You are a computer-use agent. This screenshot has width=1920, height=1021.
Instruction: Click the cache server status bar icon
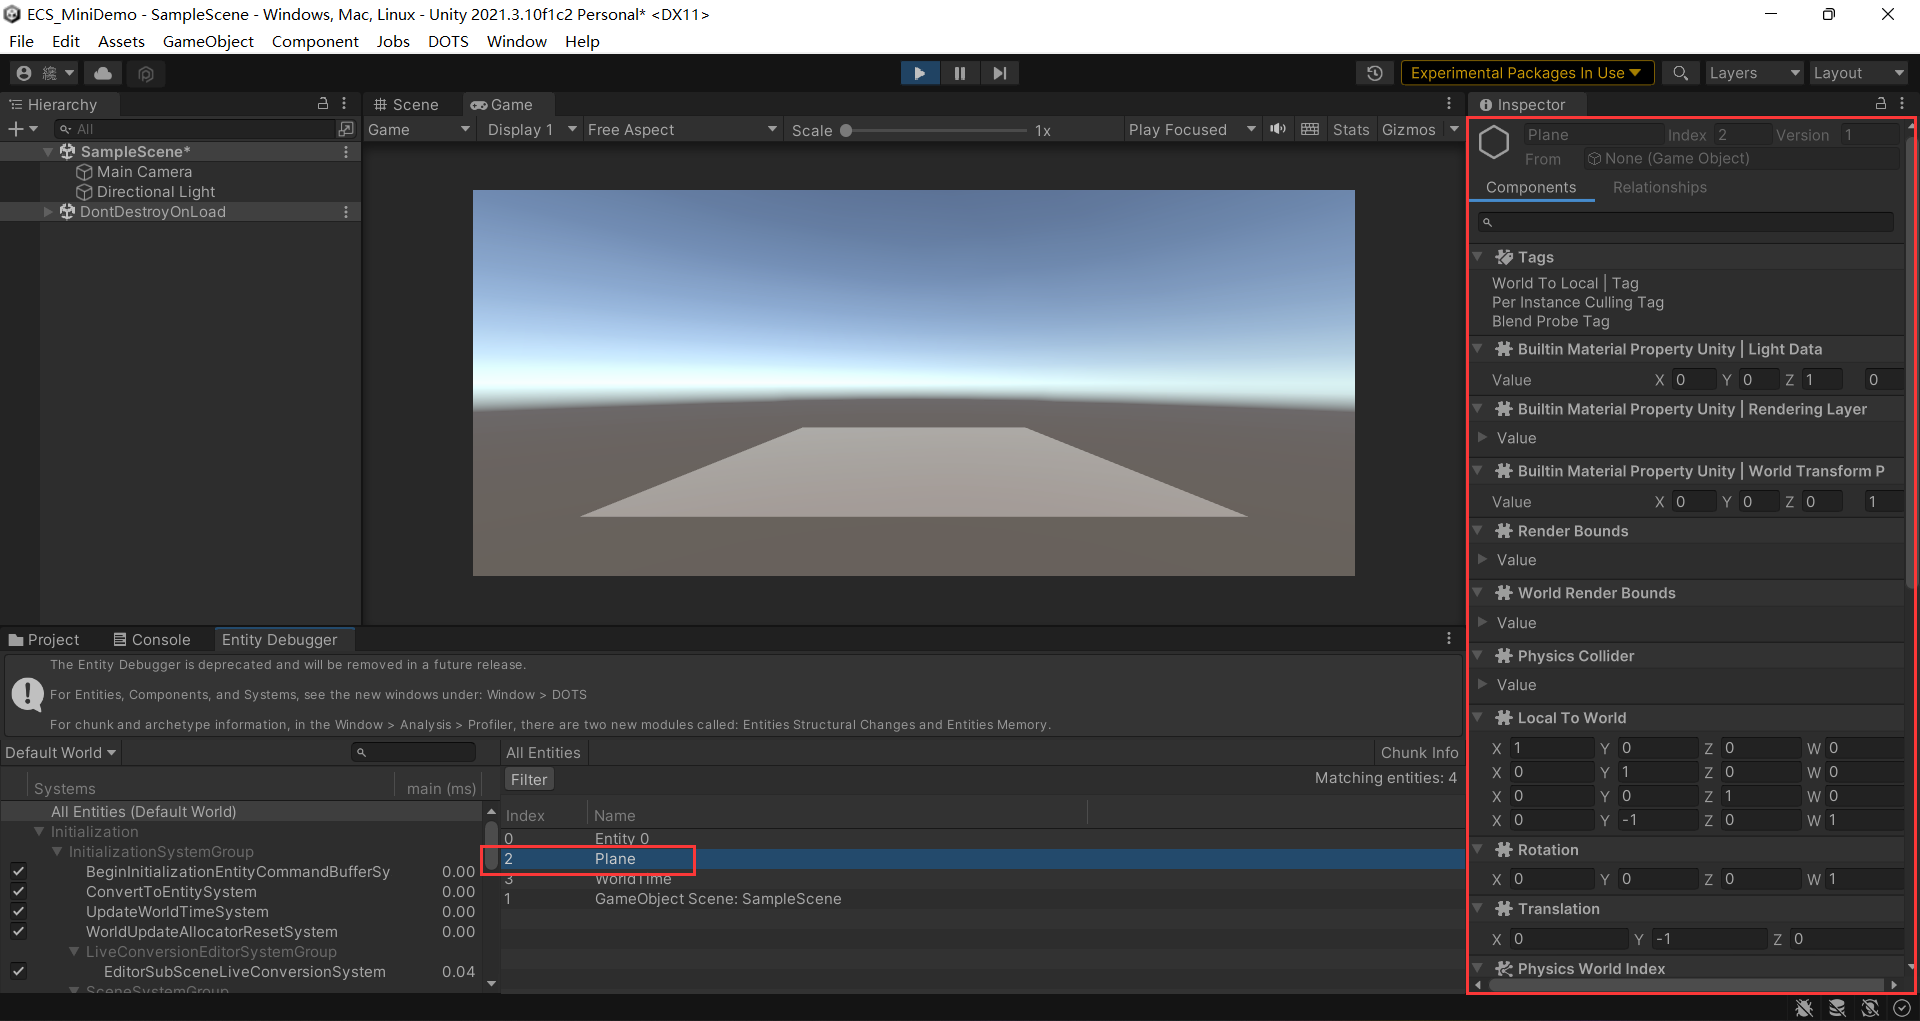(x=1837, y=1008)
